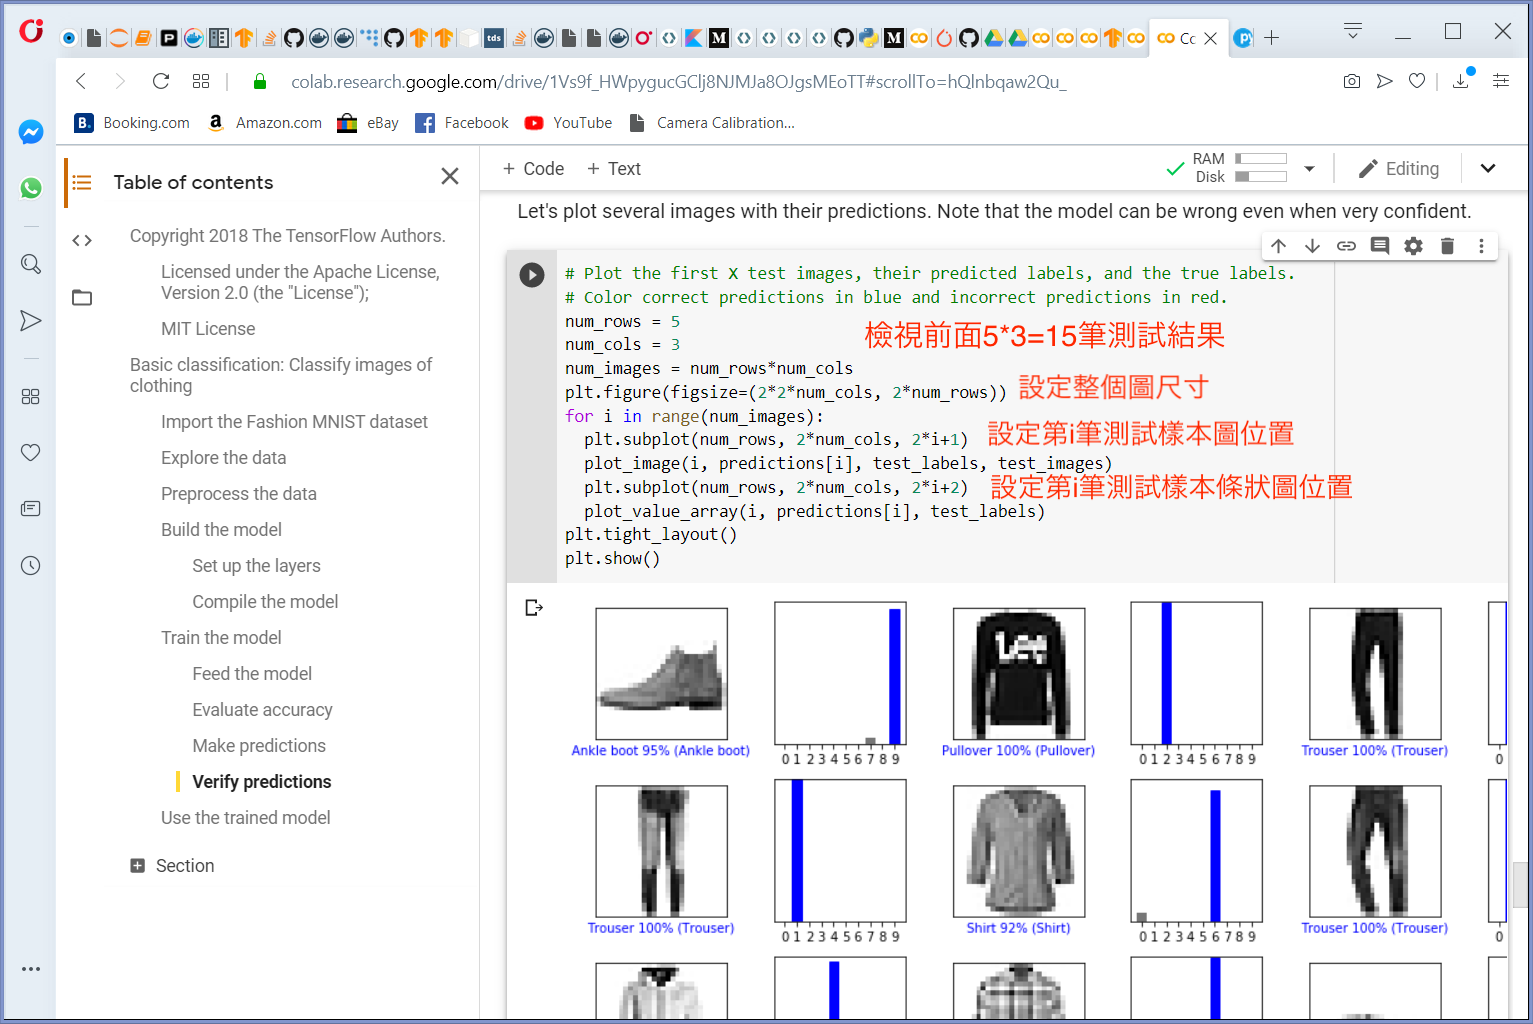
Task: Collapse the Colab header chevron
Action: click(1488, 168)
